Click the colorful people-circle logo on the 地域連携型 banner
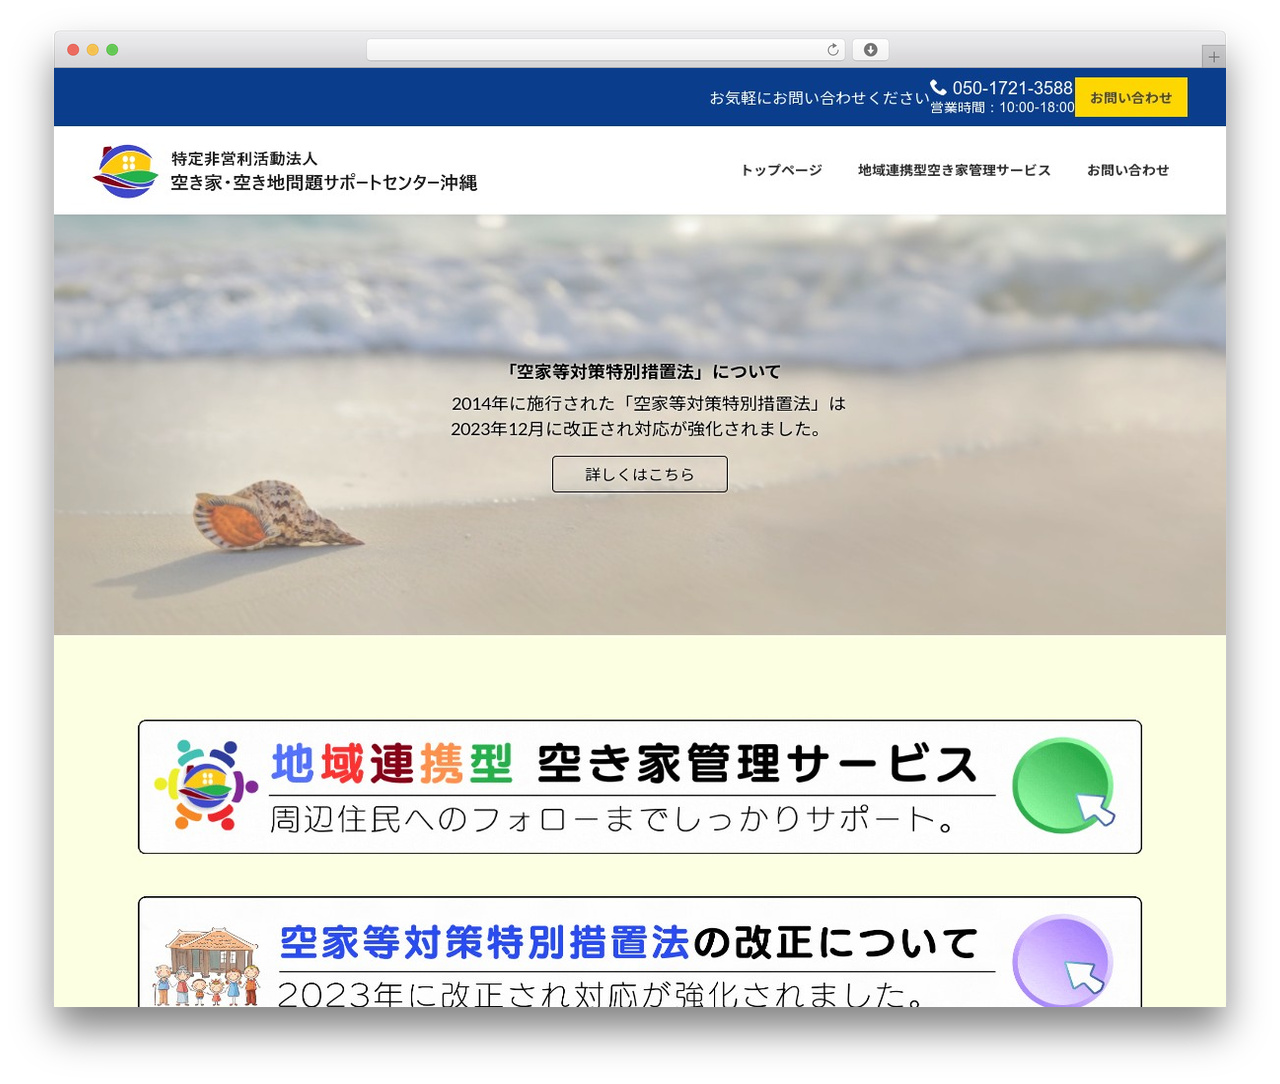1280x1084 pixels. click(x=205, y=785)
